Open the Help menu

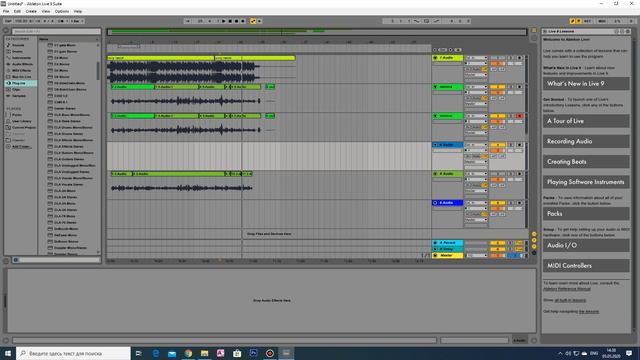(x=78, y=11)
